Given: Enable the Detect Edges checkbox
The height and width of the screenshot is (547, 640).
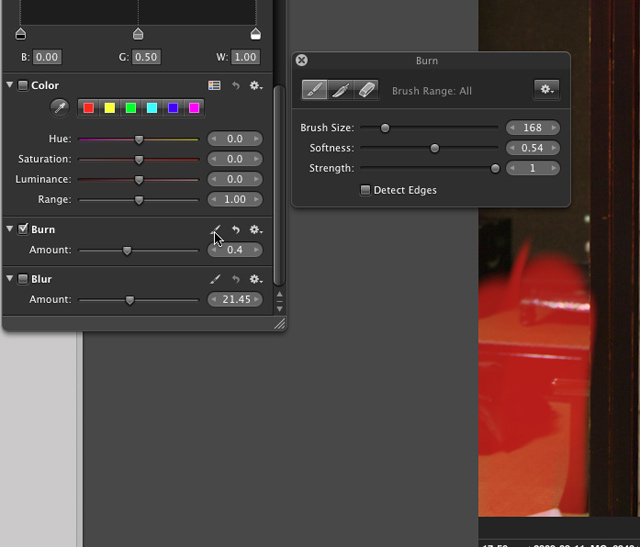Looking at the screenshot, I should [366, 190].
